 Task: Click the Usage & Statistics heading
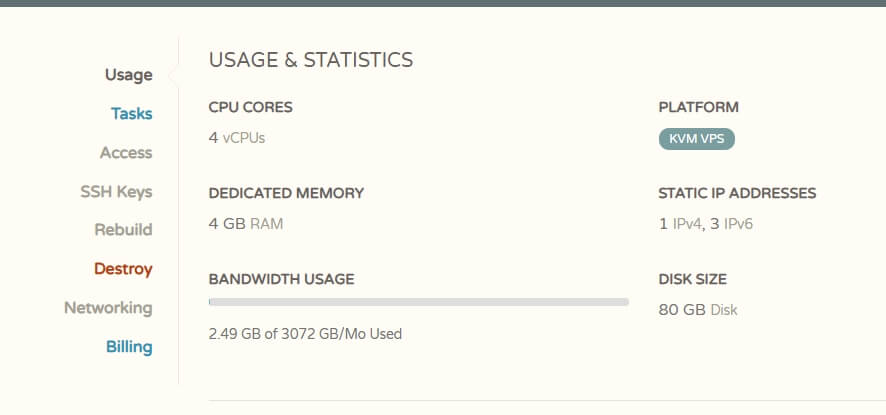[x=310, y=61]
